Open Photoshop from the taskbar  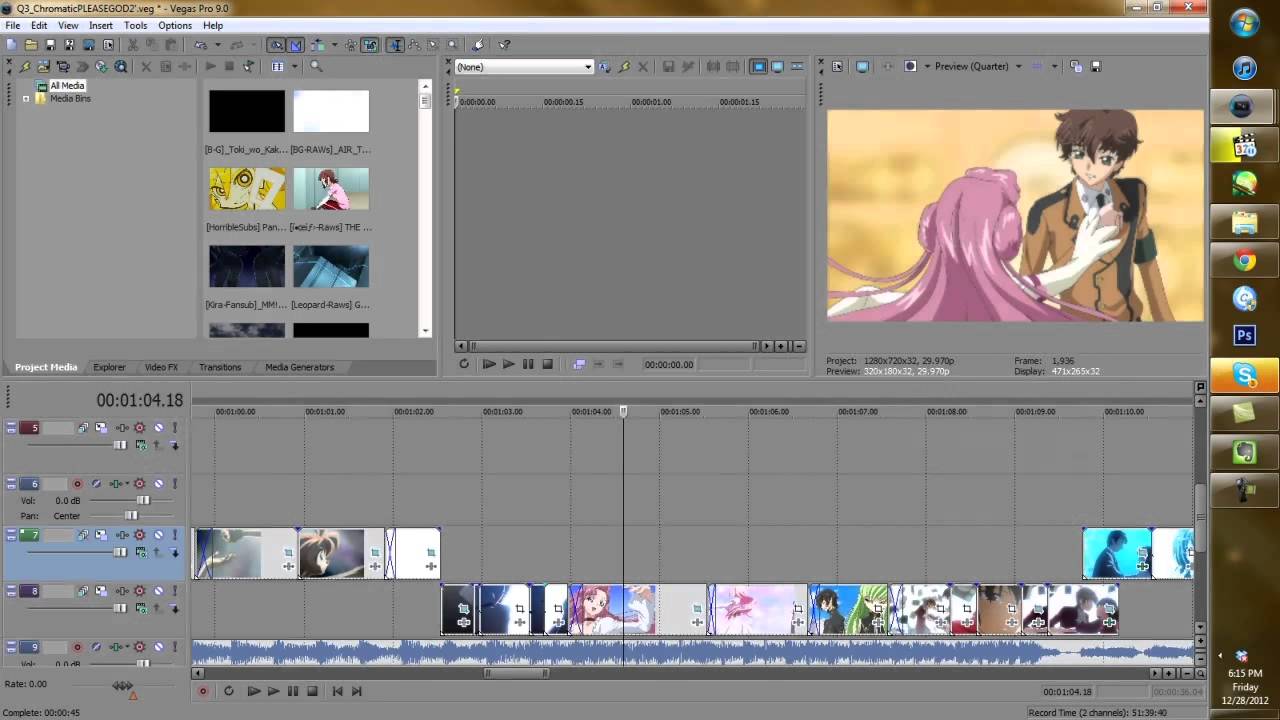[1244, 335]
